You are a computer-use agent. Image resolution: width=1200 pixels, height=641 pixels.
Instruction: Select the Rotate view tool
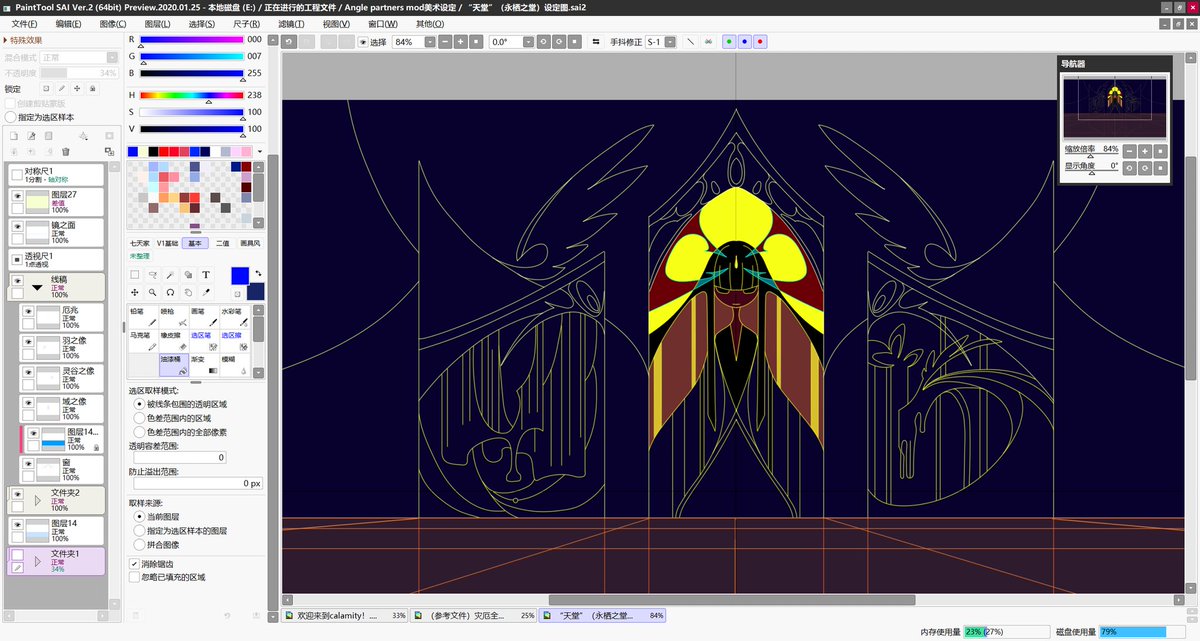[170, 292]
